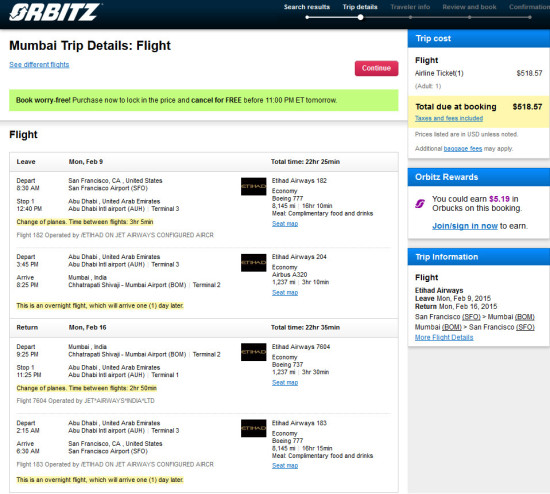Click the Trip details progress dot
Viewport: 550px width, 494px height.
coord(360,17)
